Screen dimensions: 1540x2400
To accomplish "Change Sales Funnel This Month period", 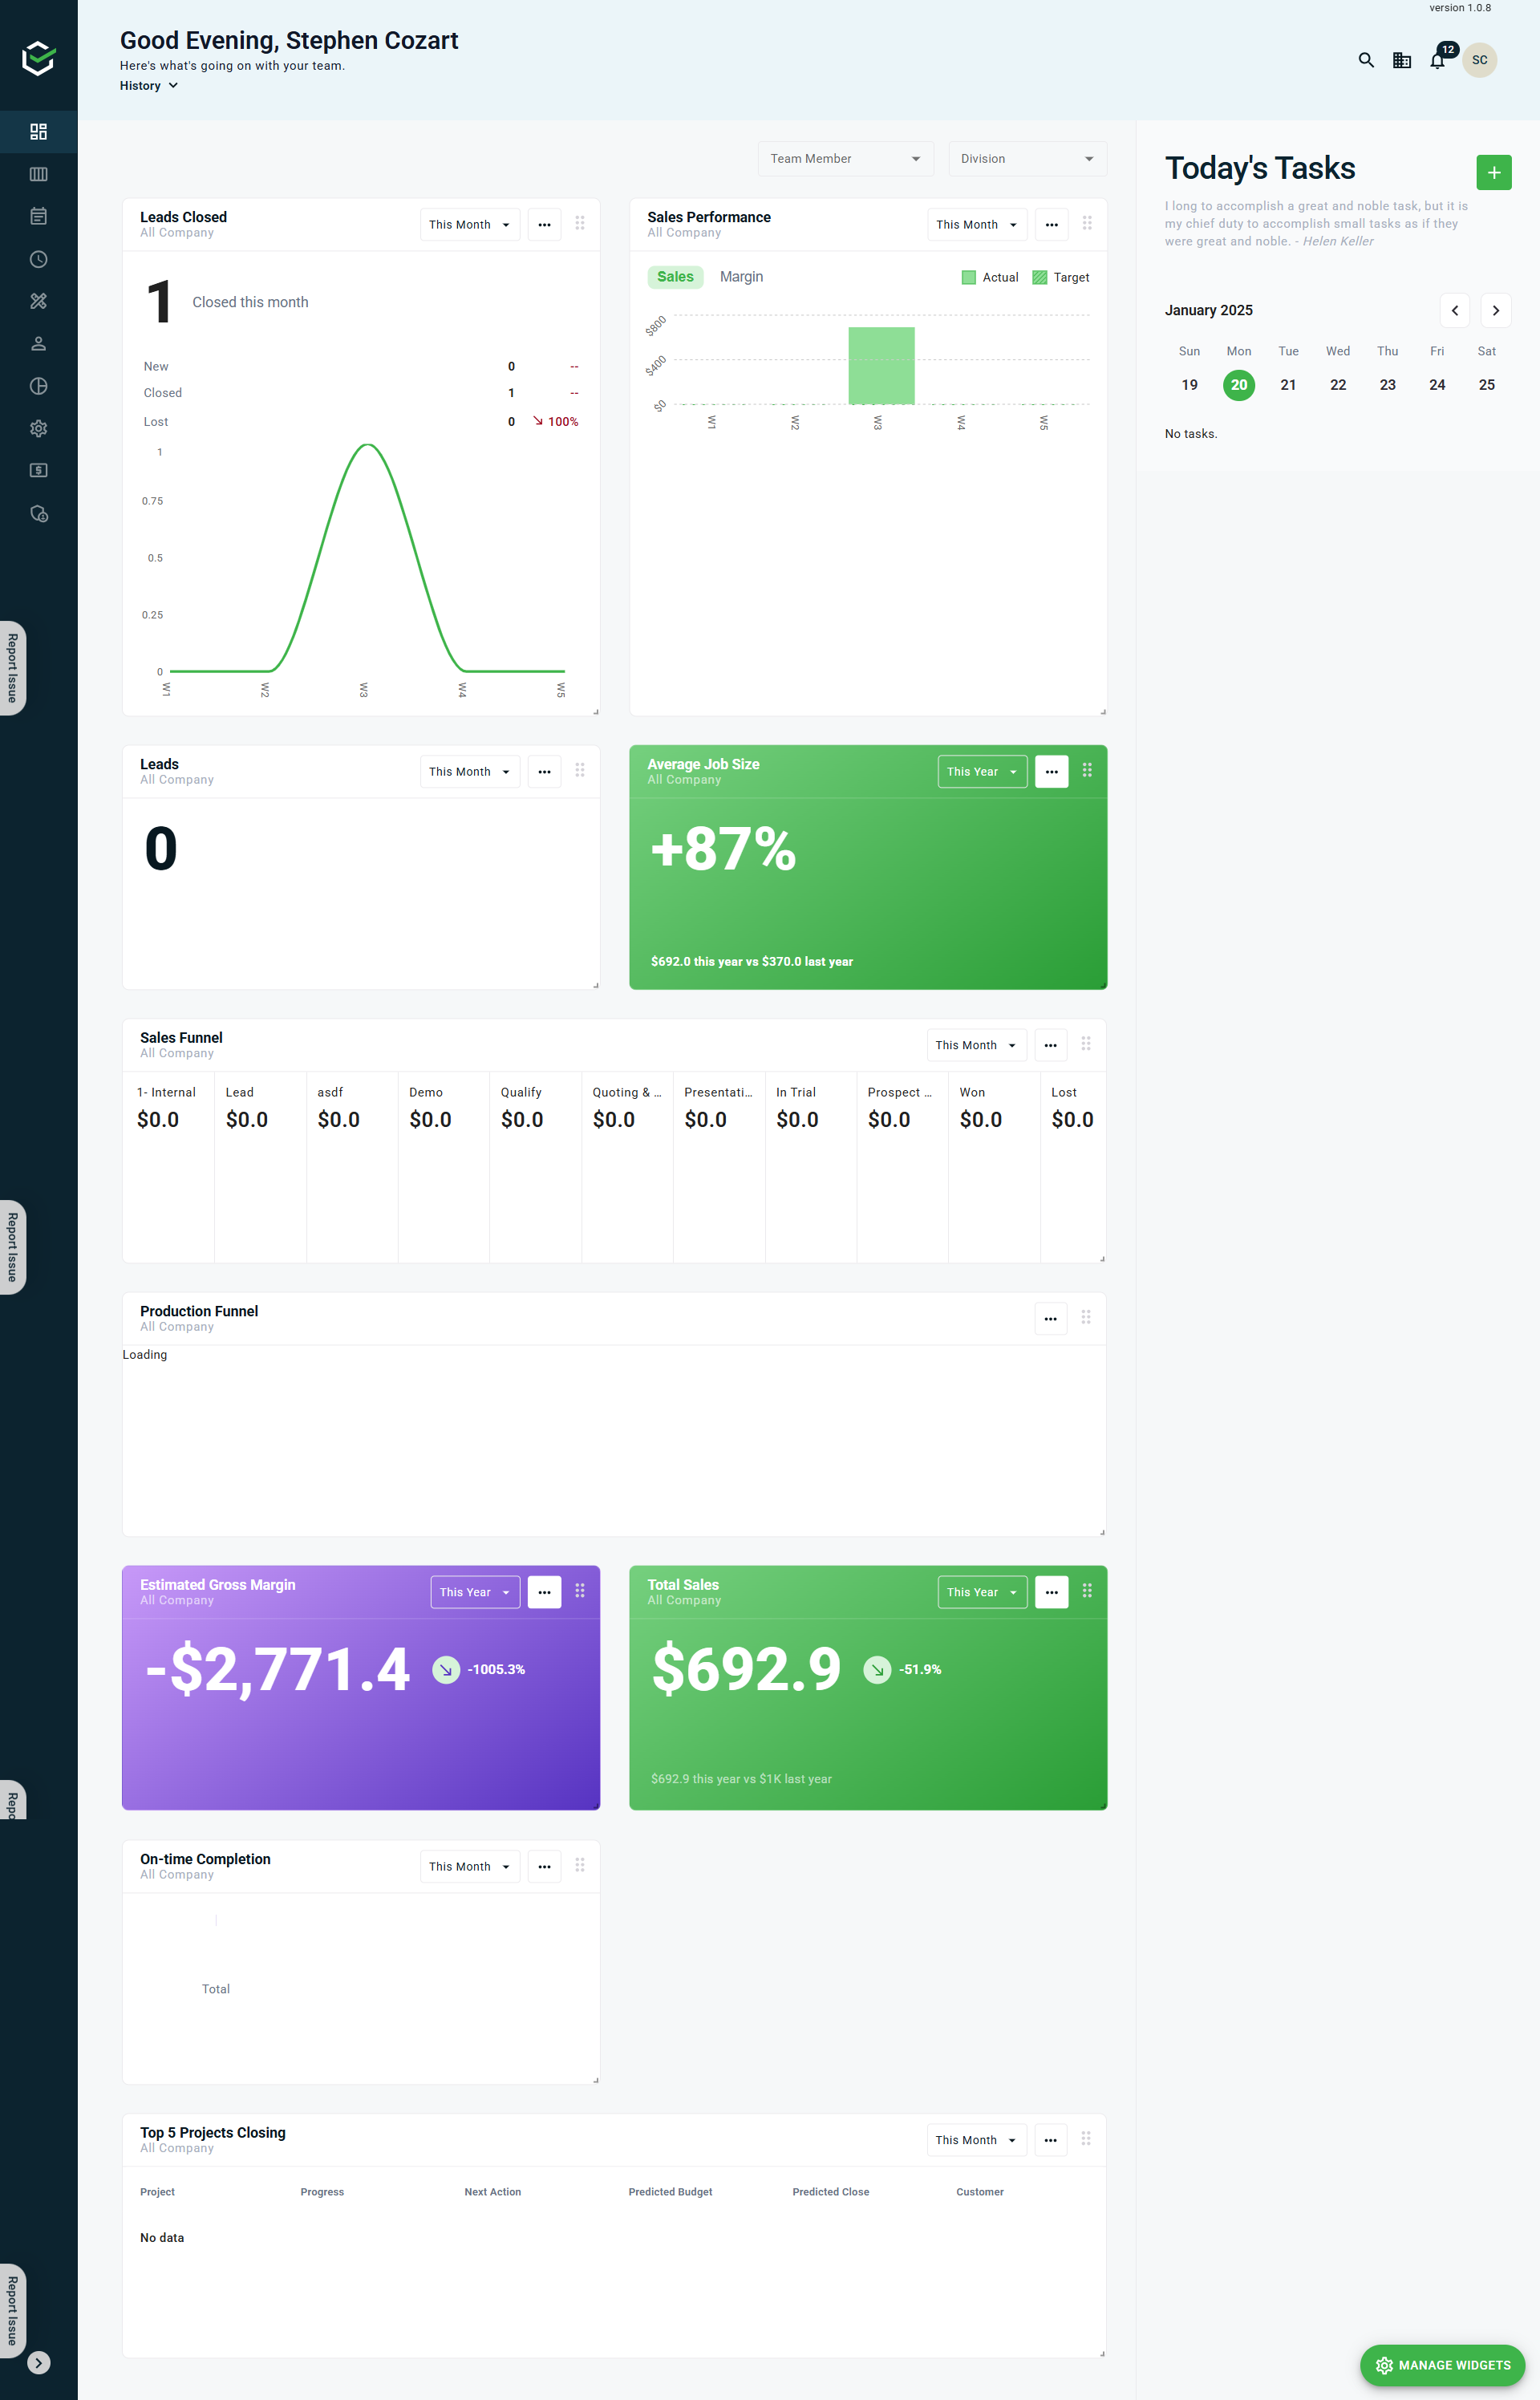I will pos(976,1046).
